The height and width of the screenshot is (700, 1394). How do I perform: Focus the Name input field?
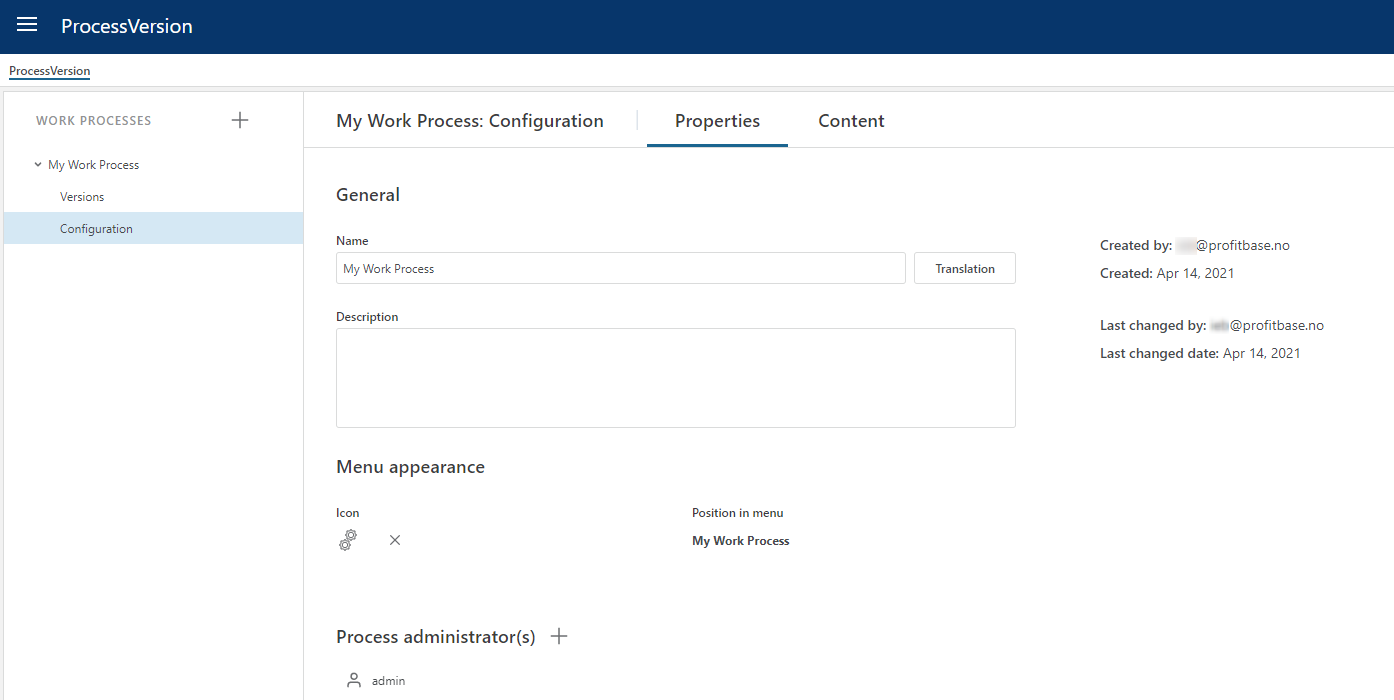pos(620,268)
